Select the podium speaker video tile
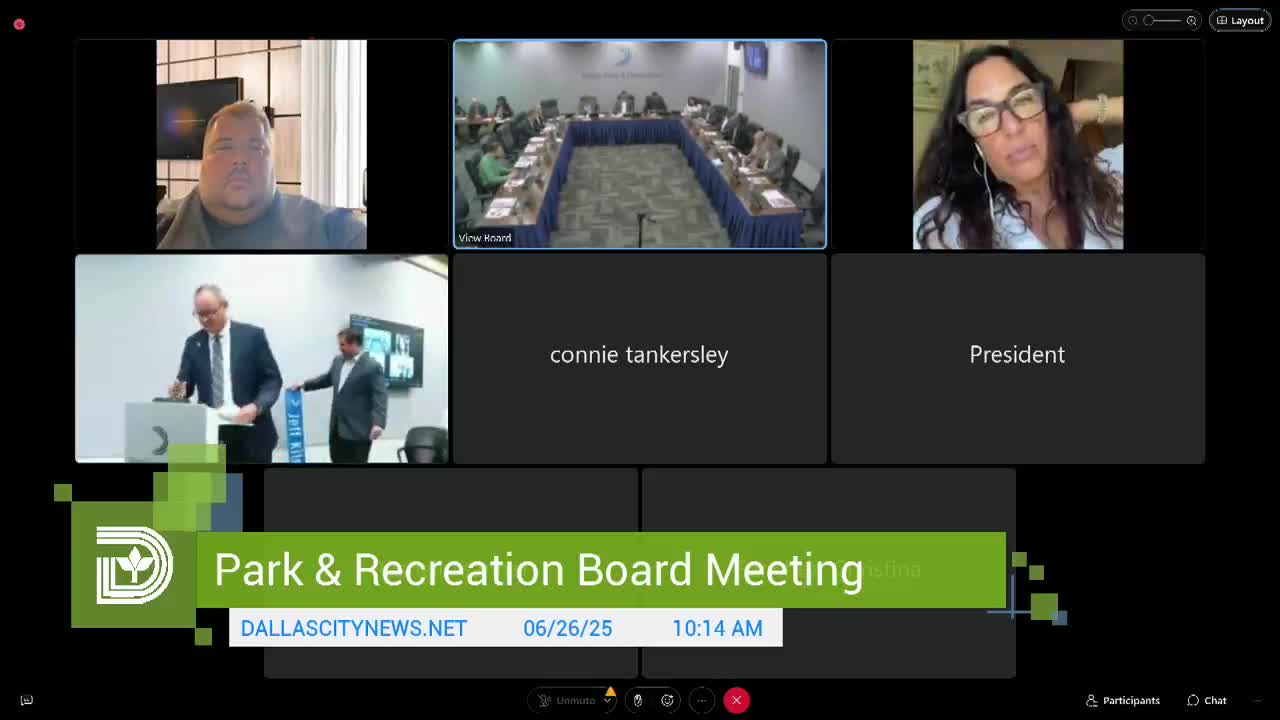The image size is (1280, 720). 262,358
